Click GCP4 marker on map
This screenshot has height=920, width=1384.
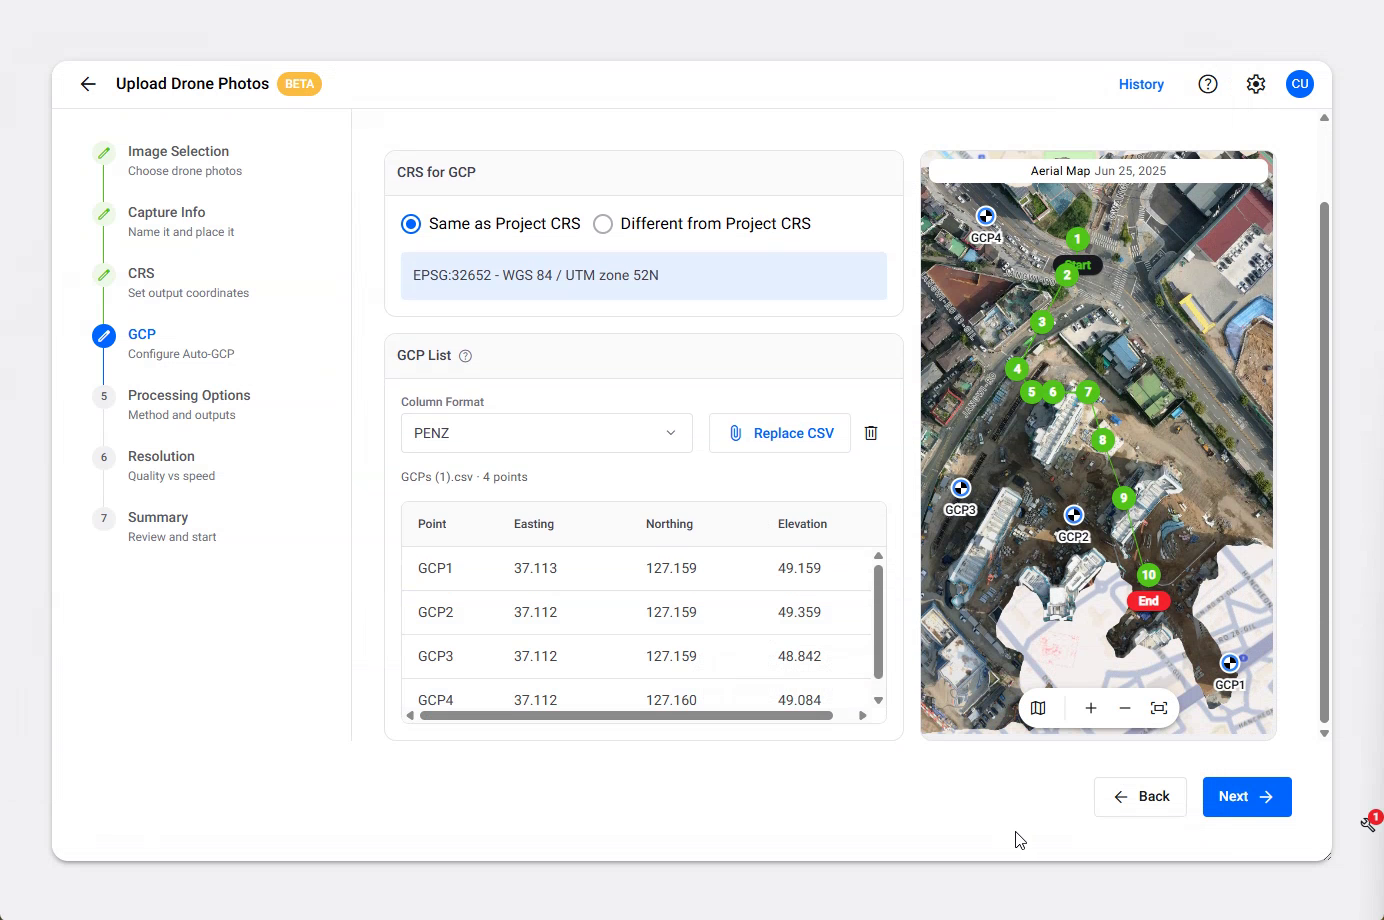click(986, 216)
